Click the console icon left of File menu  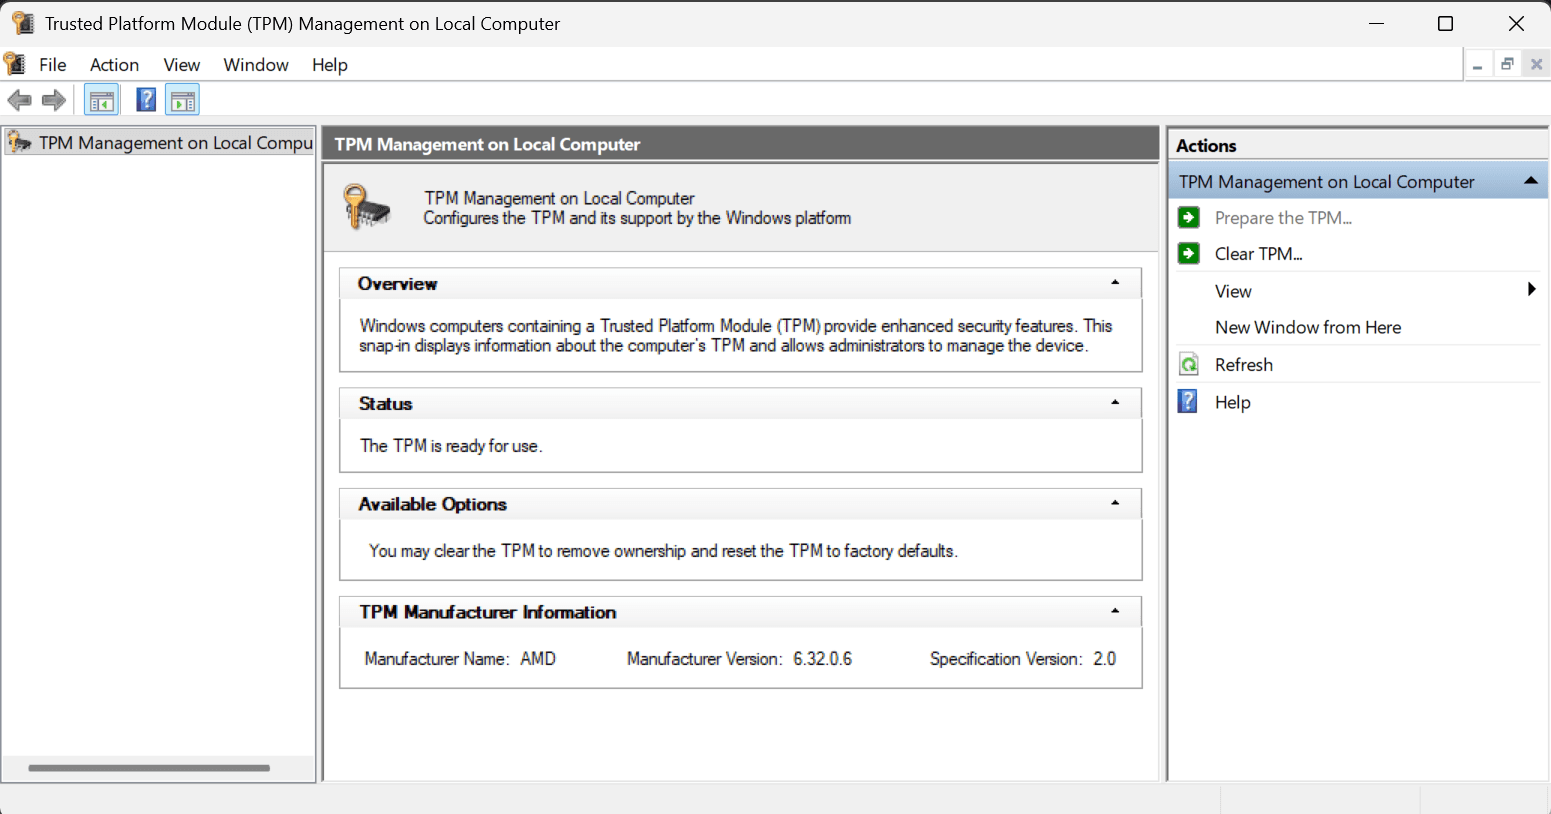click(15, 64)
